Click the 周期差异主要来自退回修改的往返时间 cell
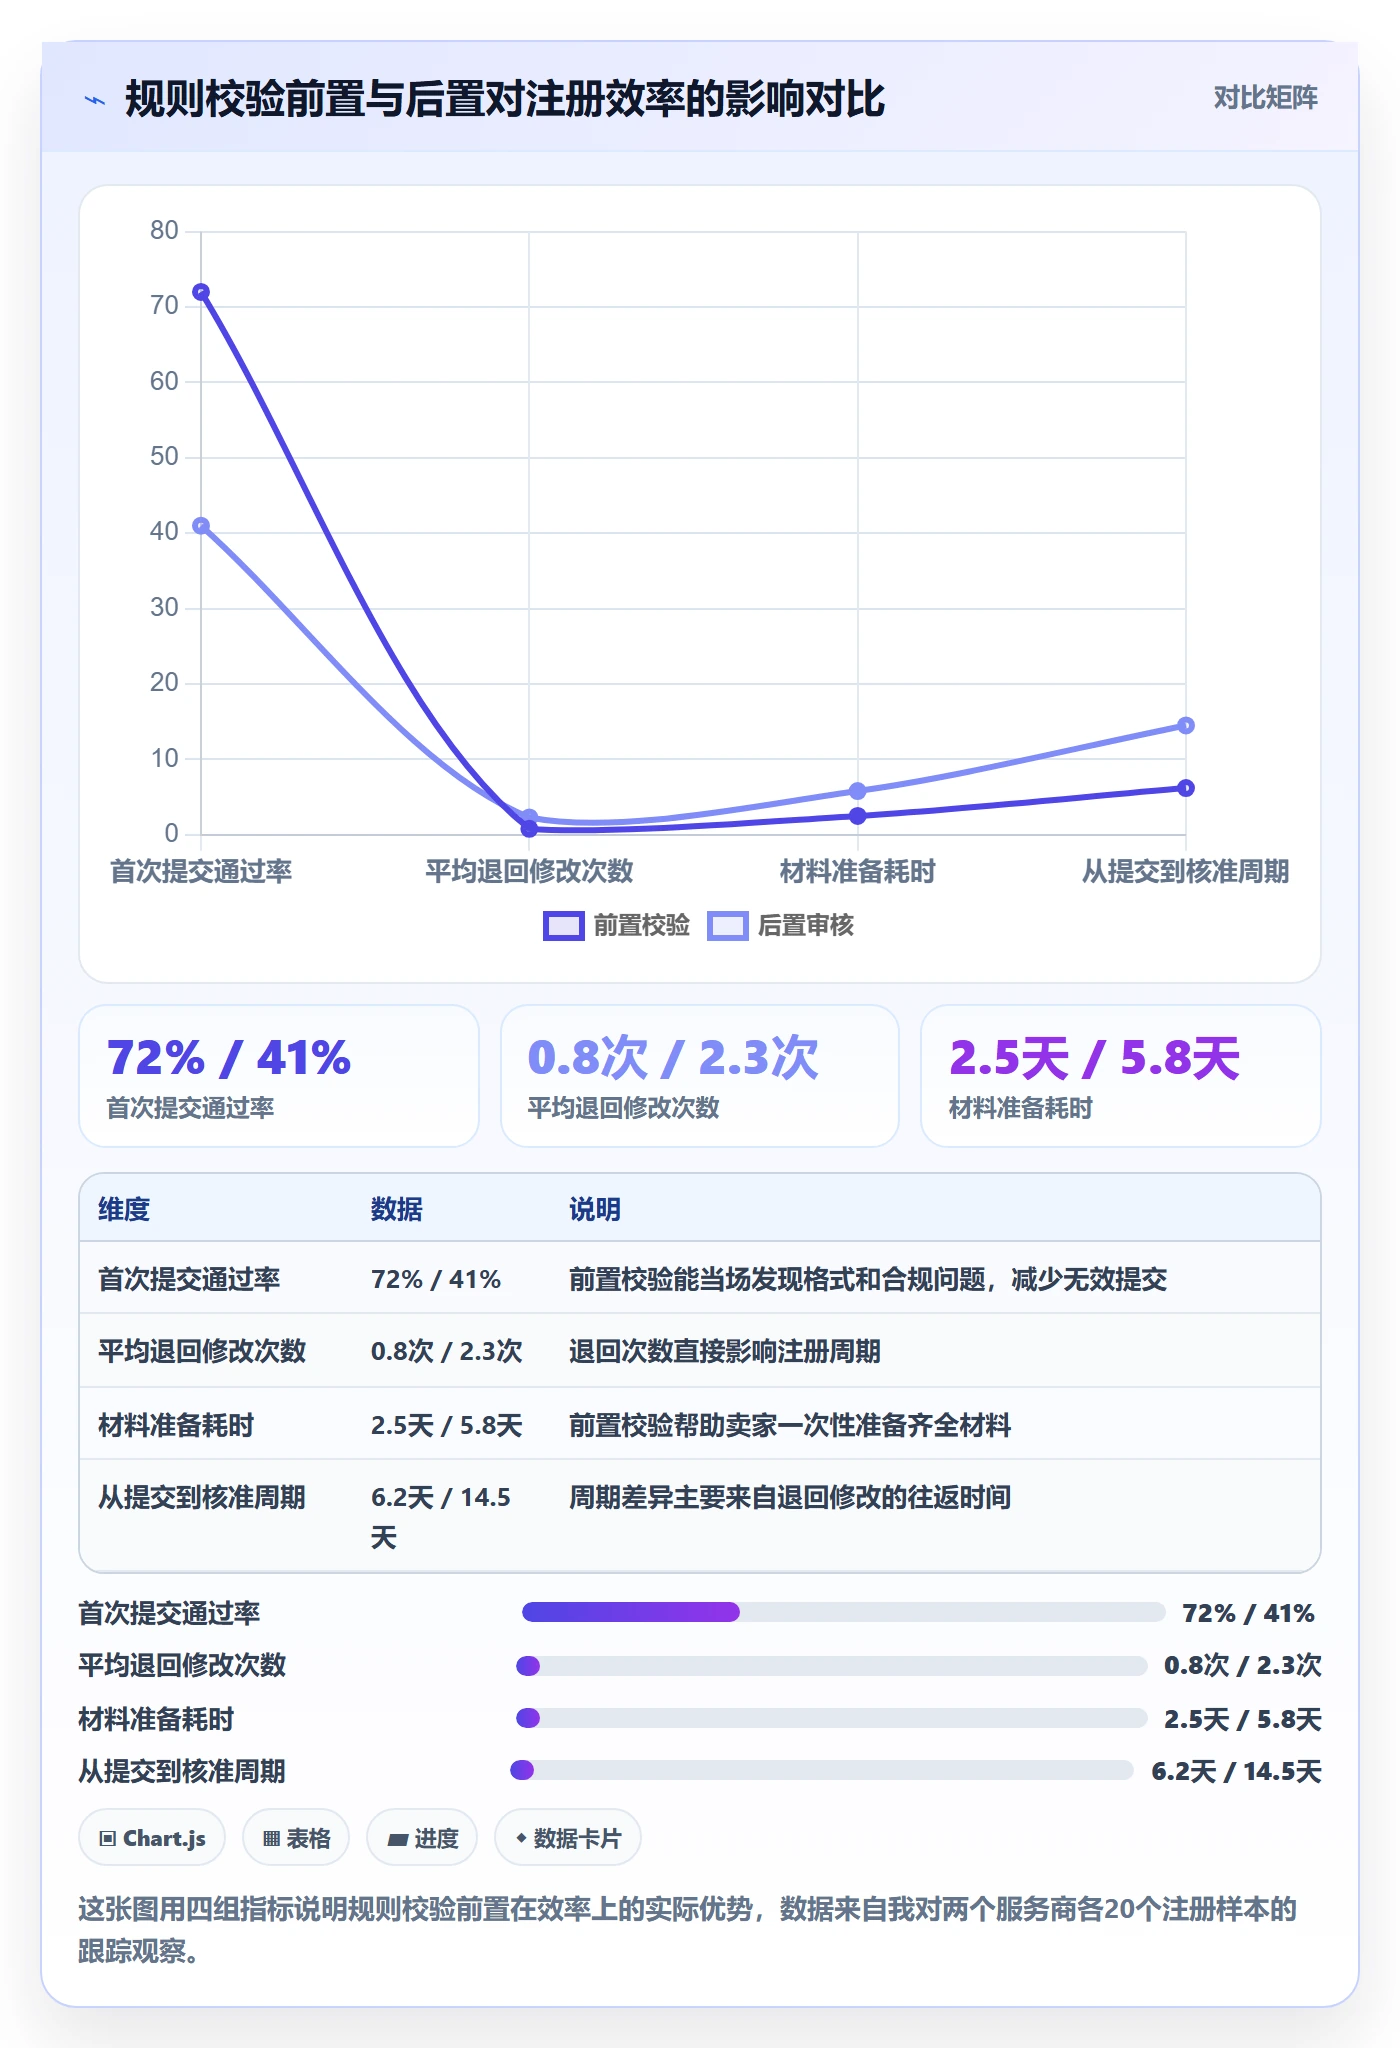The height and width of the screenshot is (2048, 1400). 790,1497
